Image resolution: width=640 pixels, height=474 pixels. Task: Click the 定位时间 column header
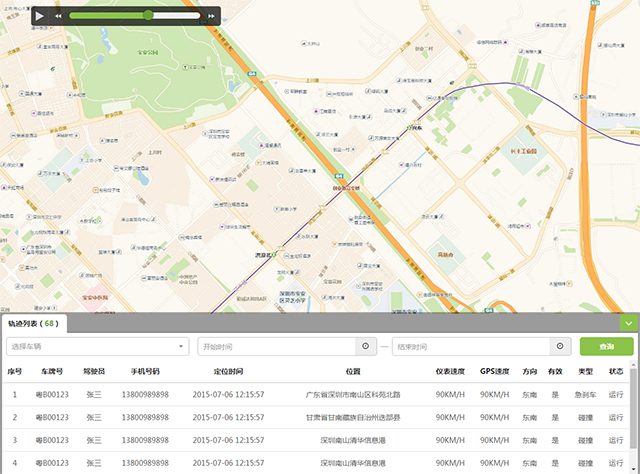[x=228, y=371]
